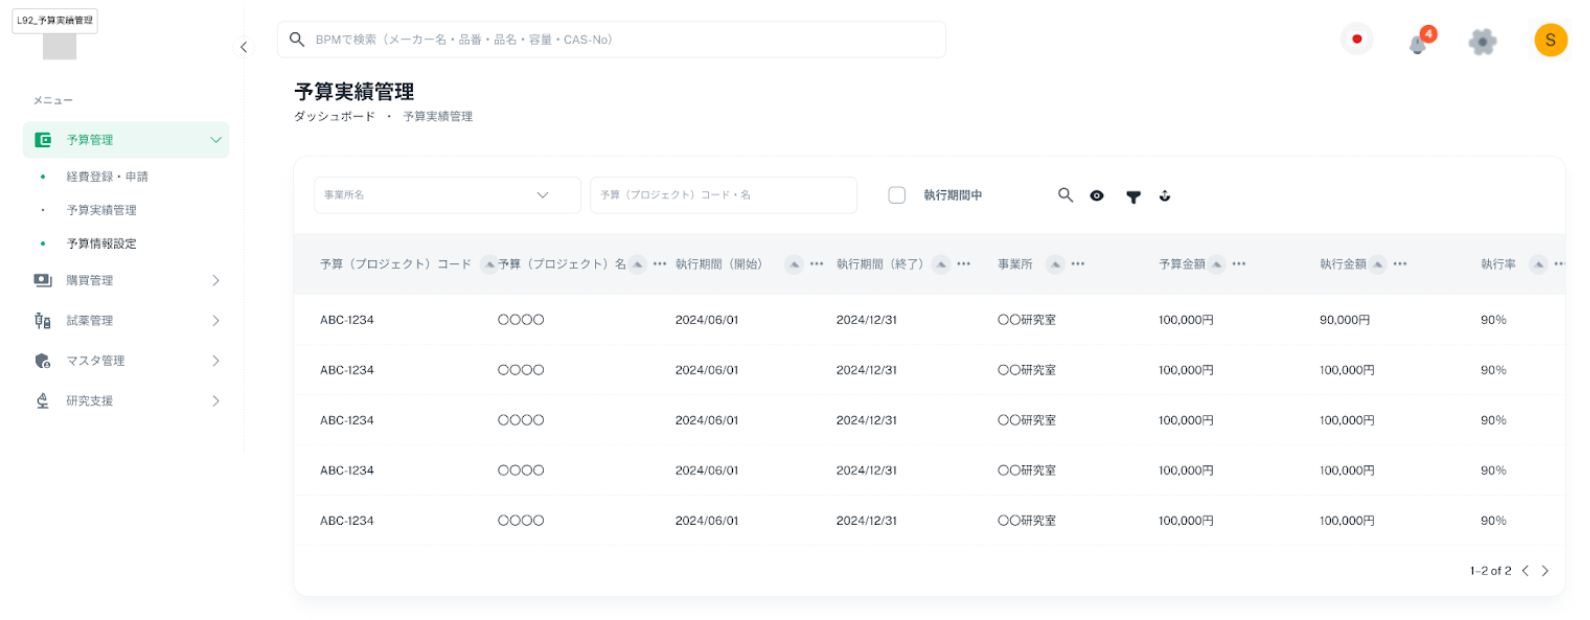Click the search magnifier icon in filter bar
The height and width of the screenshot is (620, 1590).
(1065, 195)
